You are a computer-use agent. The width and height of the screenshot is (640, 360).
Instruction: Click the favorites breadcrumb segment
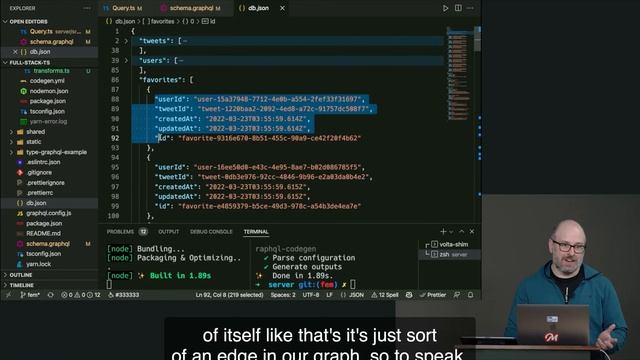pyautogui.click(x=158, y=21)
